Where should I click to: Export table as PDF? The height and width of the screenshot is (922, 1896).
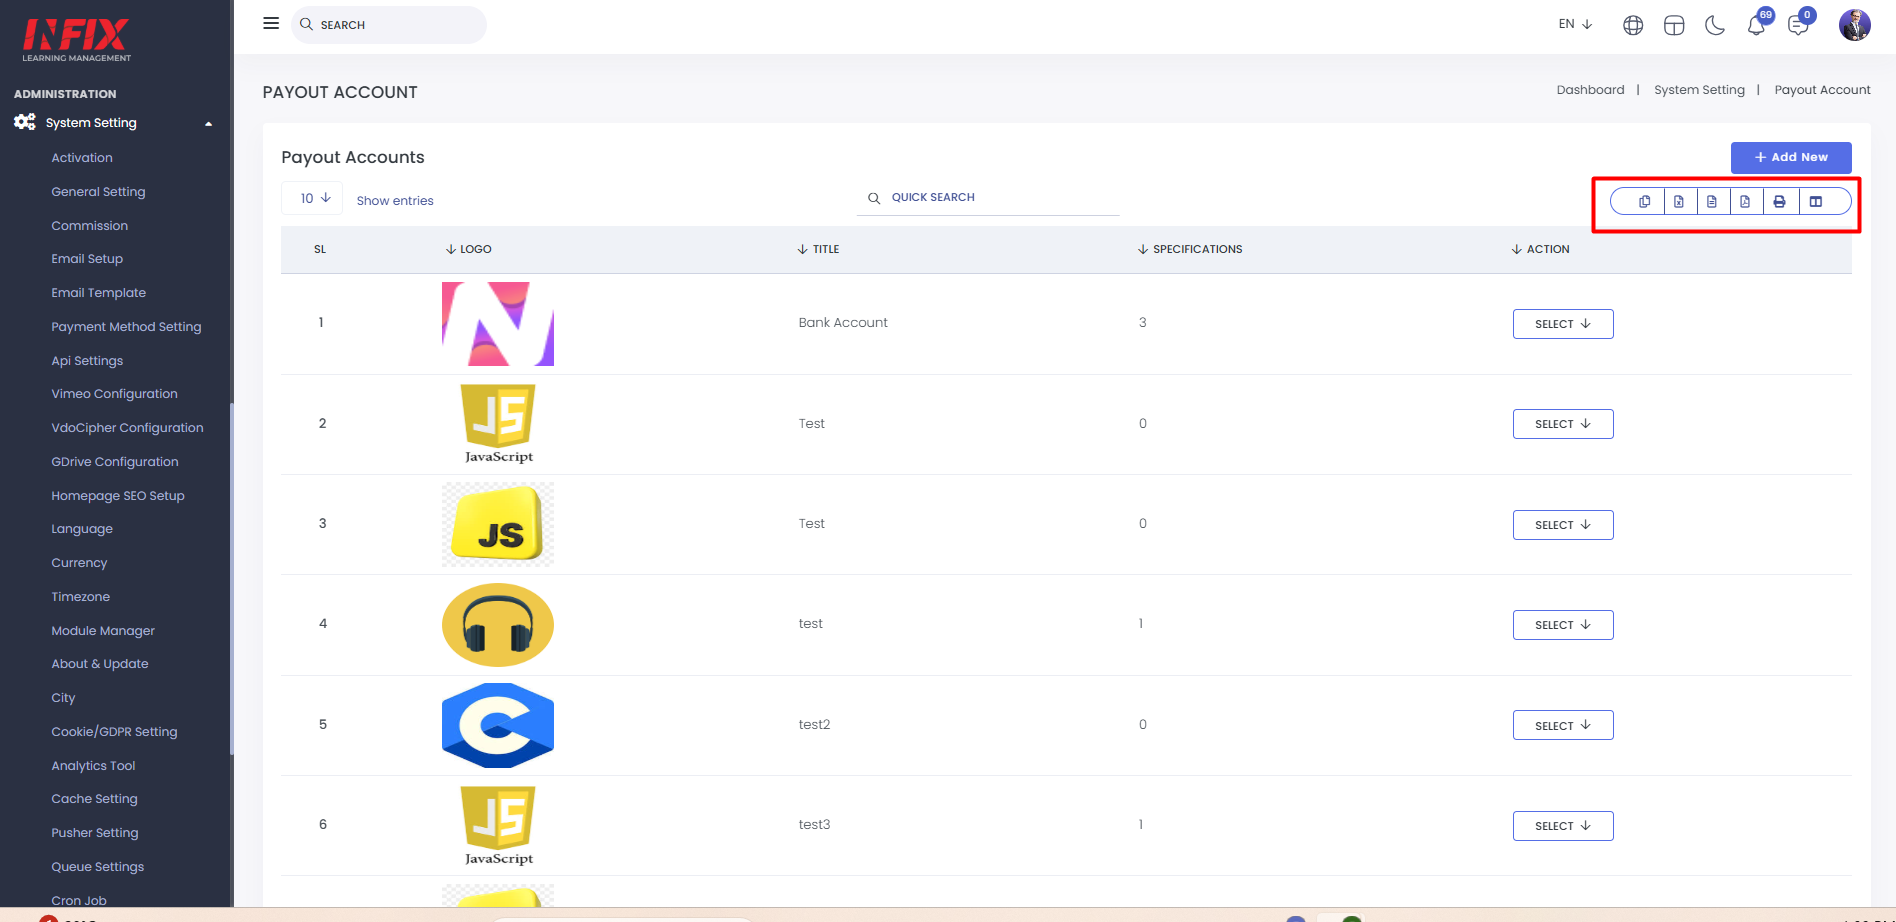click(x=1745, y=202)
